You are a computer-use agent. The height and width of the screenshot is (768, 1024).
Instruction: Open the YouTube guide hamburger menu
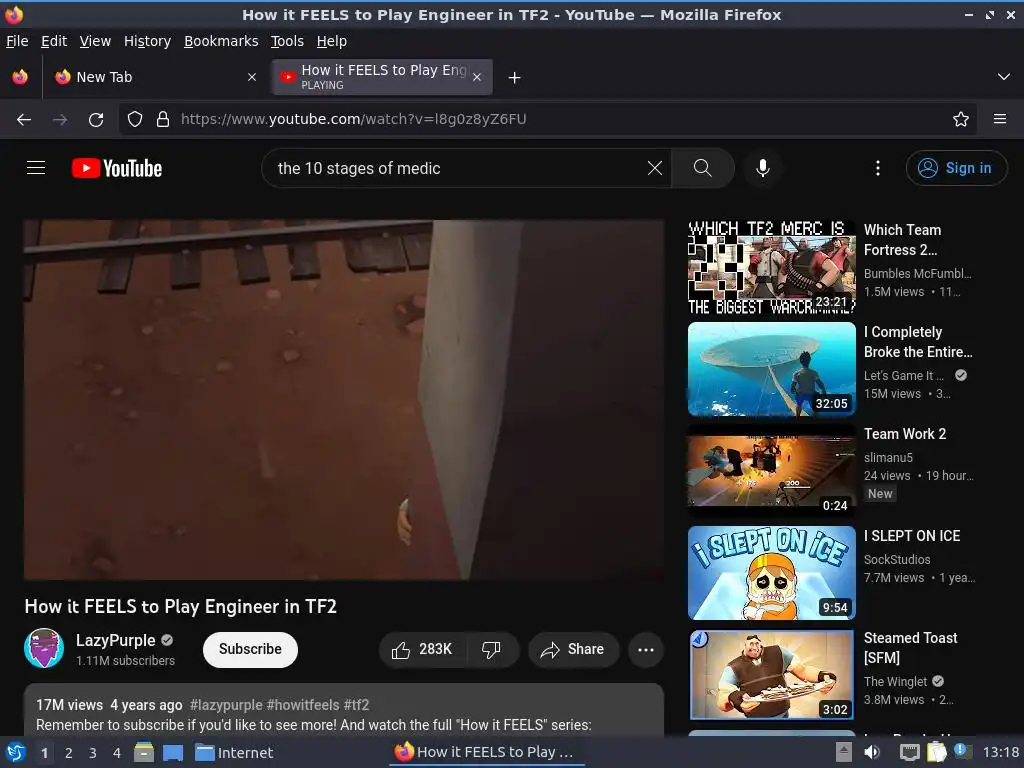[x=36, y=168]
